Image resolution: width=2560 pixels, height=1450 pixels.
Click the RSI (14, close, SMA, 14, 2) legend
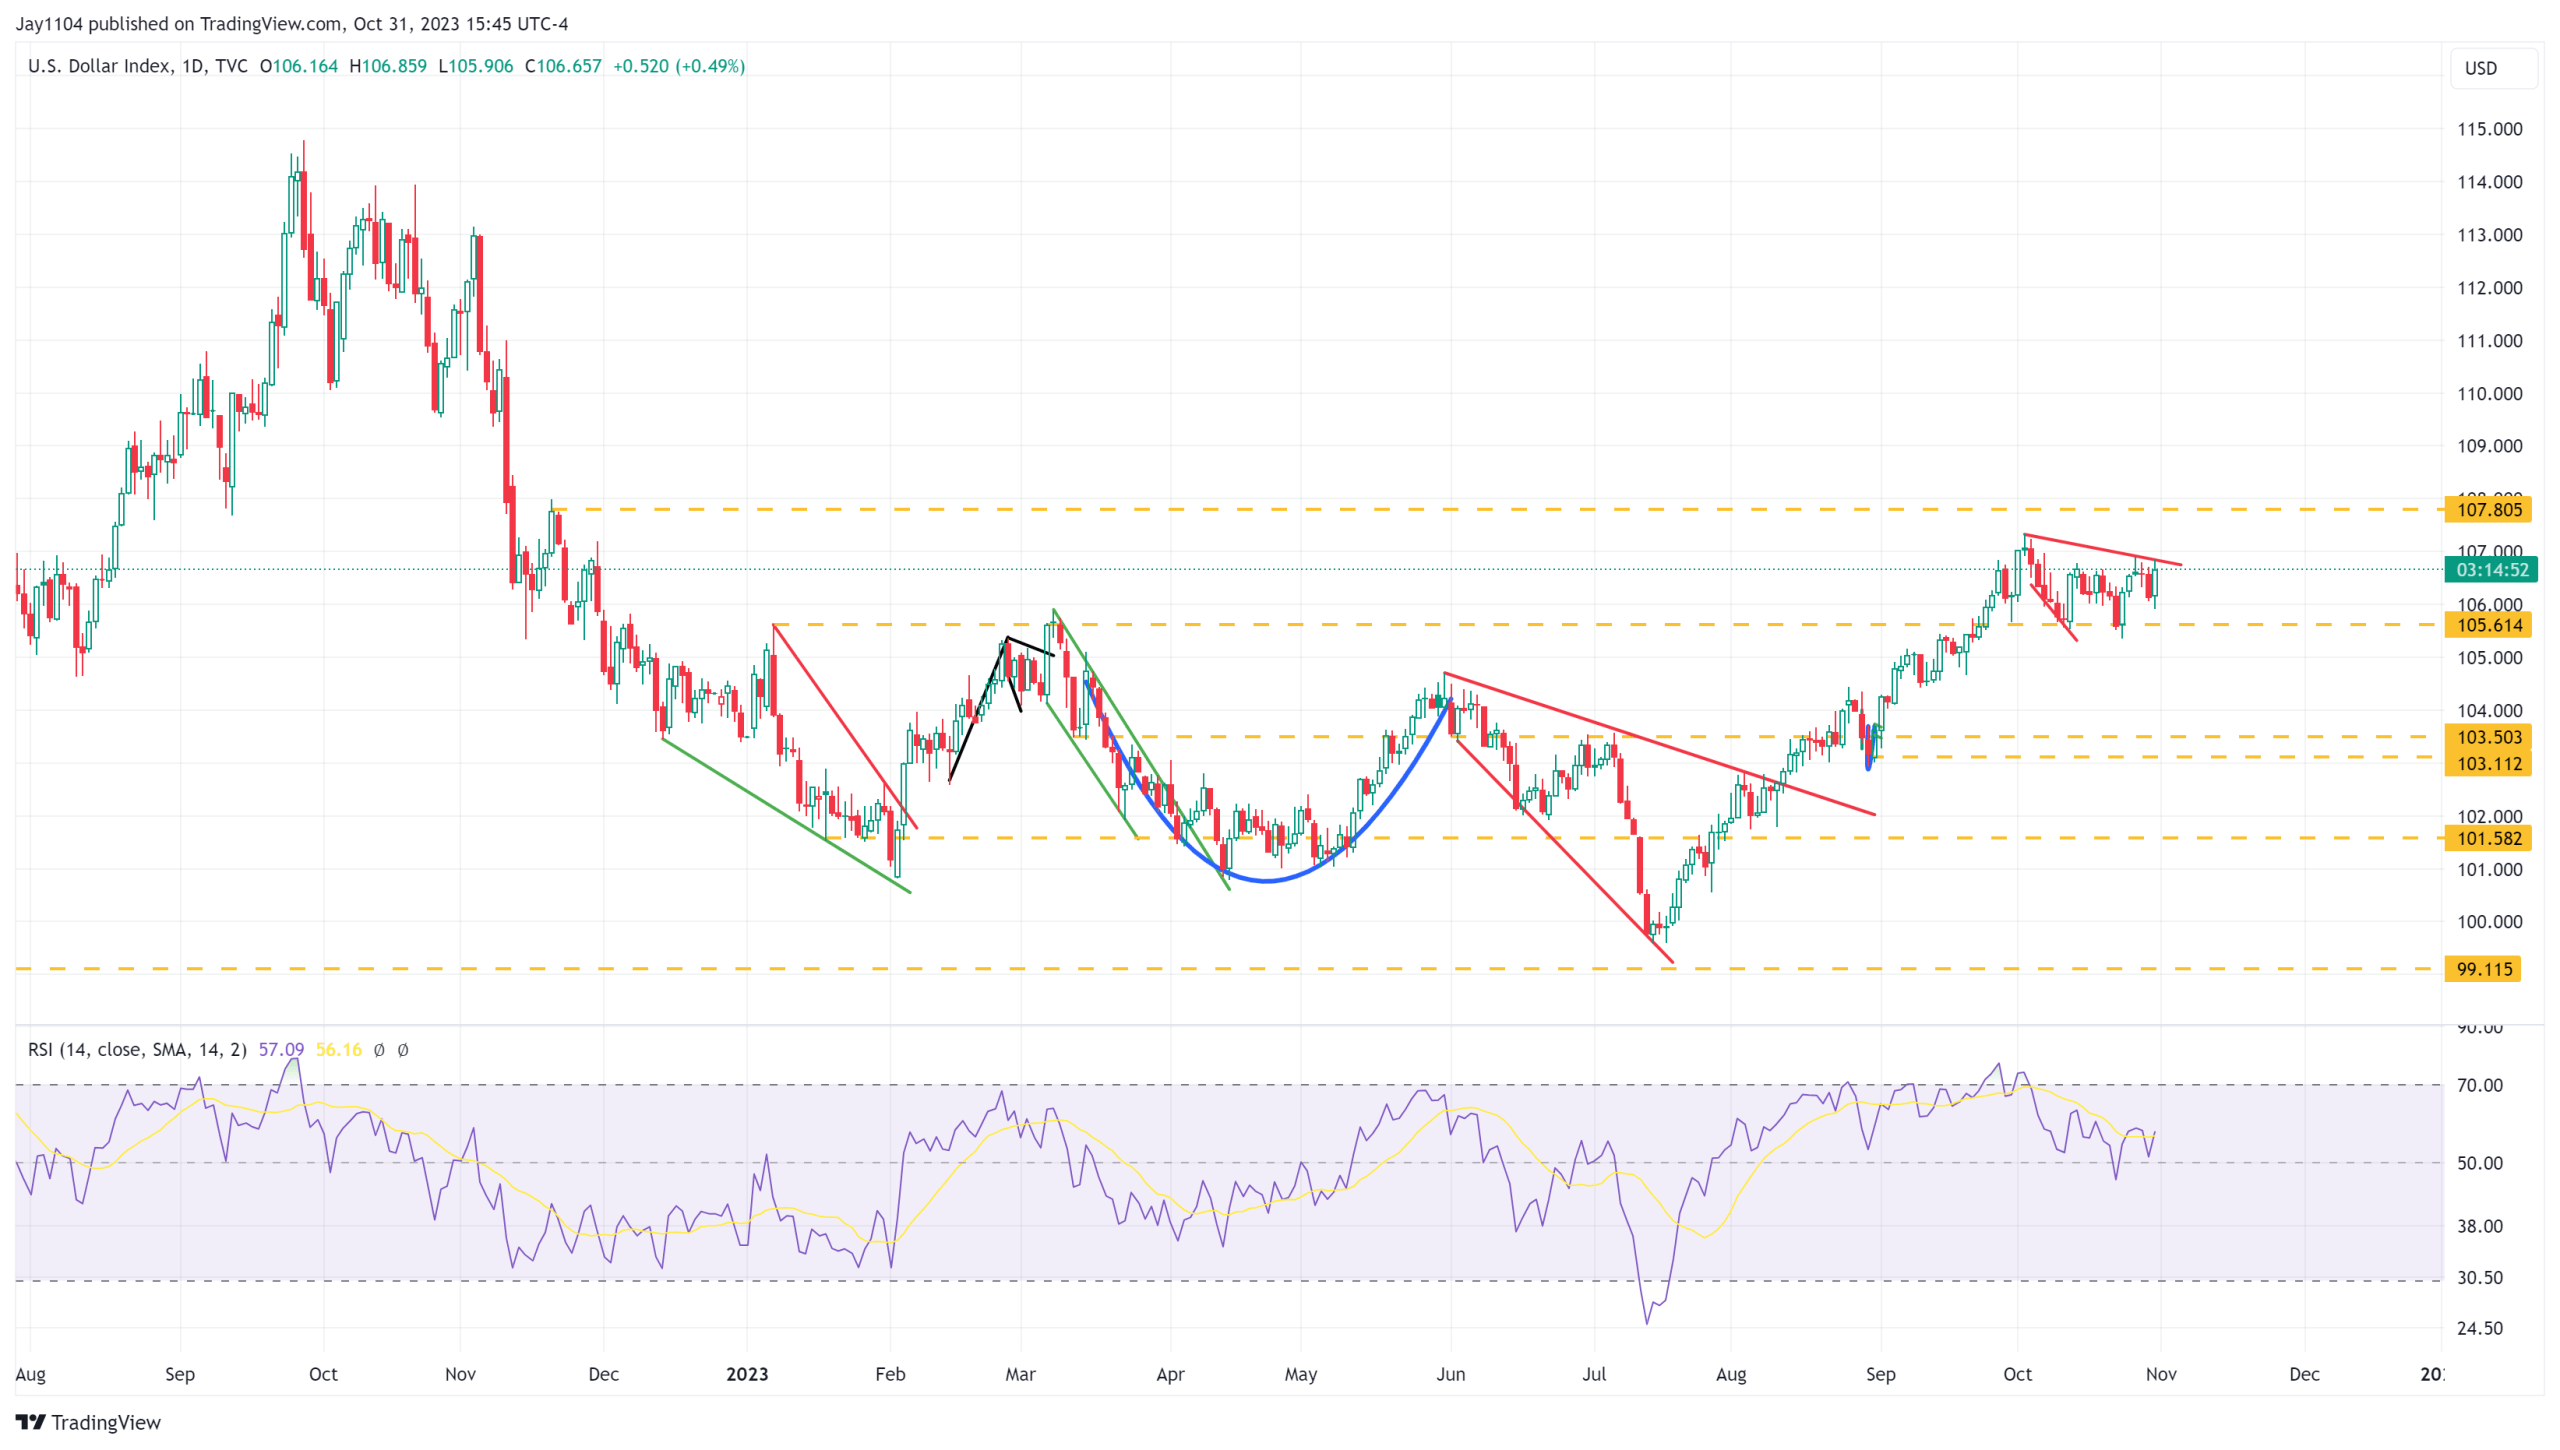click(137, 1050)
